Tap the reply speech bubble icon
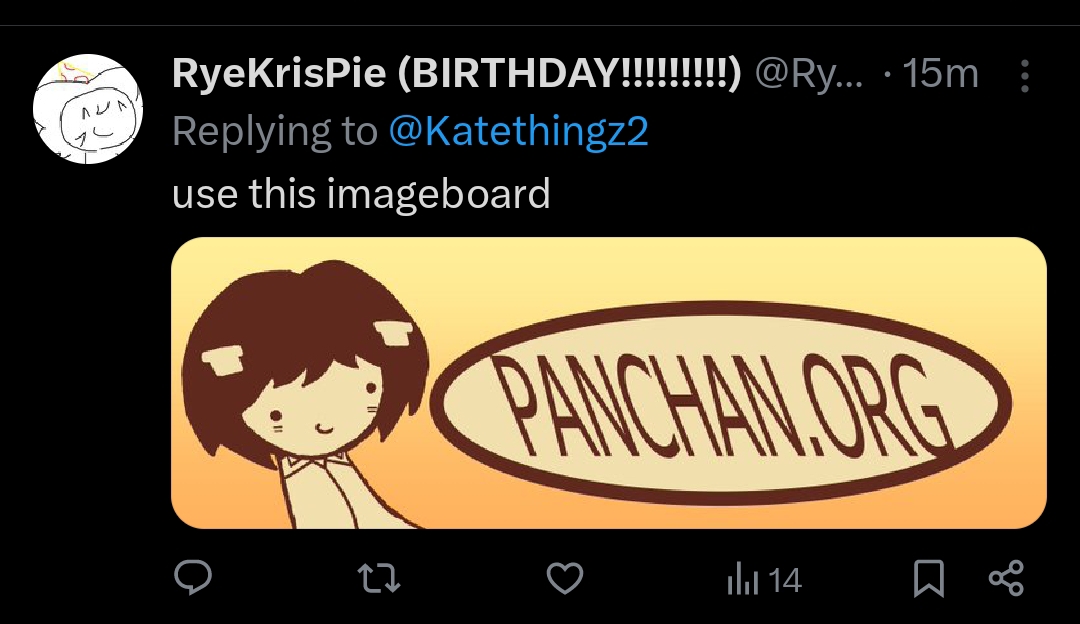Image resolution: width=1080 pixels, height=624 pixels. pyautogui.click(x=192, y=578)
